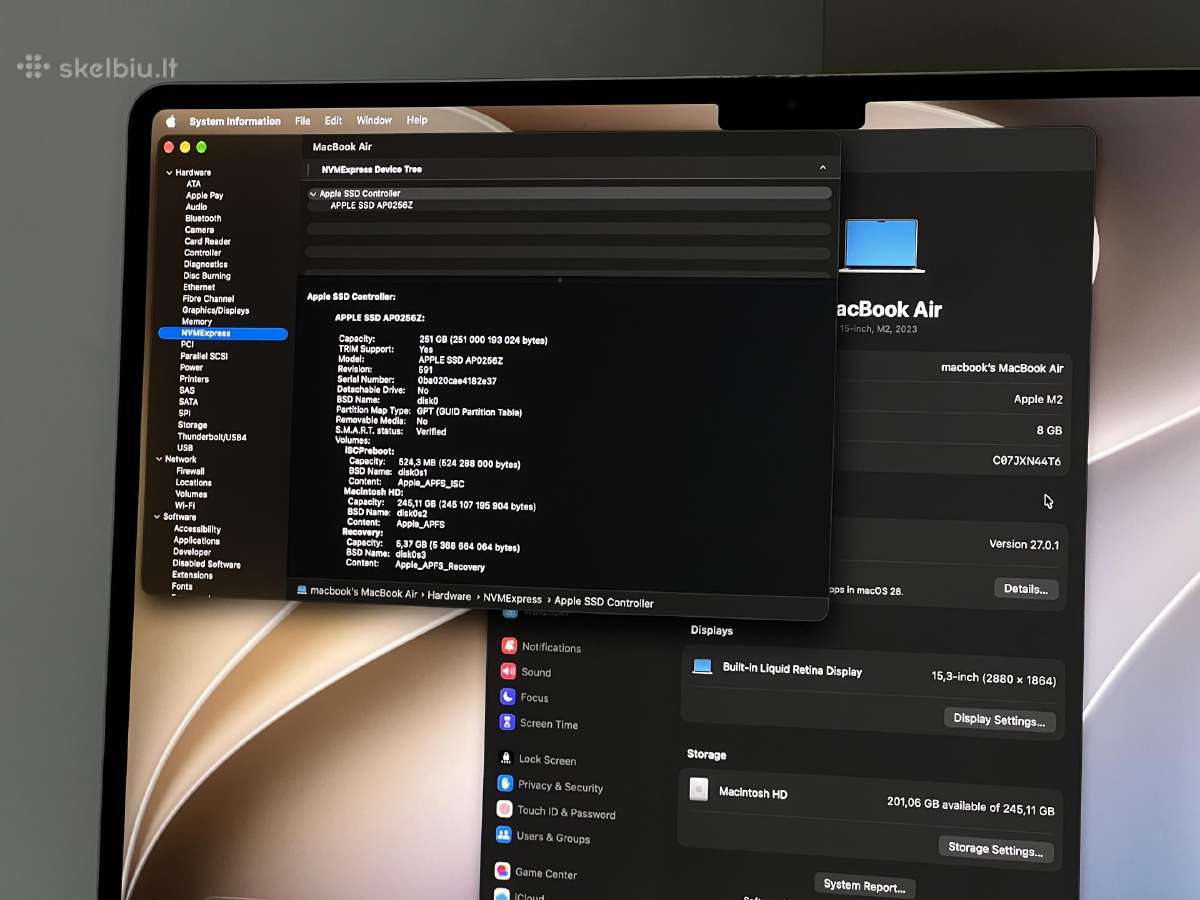Image resolution: width=1200 pixels, height=900 pixels.
Task: Select Memory in the sidebar
Action: [x=196, y=322]
